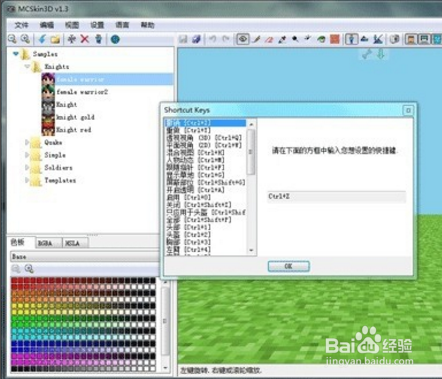The height and width of the screenshot is (379, 442).
Task: Click the shortcut list scroll up arrow
Action: (x=251, y=124)
